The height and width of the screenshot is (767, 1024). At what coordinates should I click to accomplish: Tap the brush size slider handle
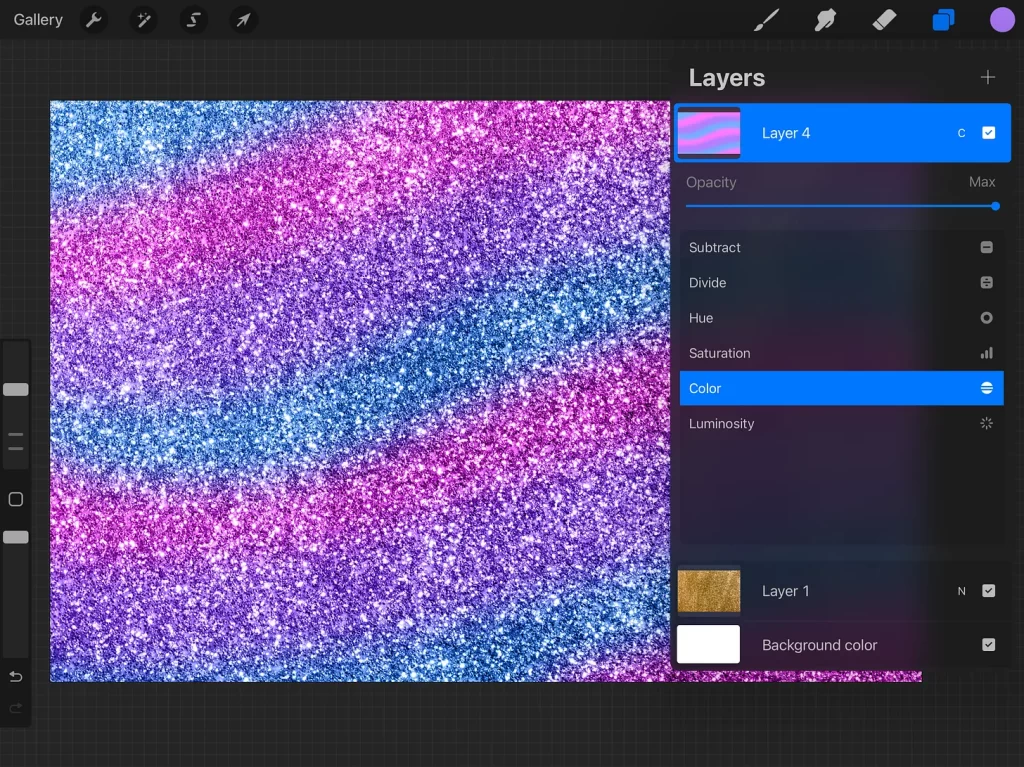(16, 389)
